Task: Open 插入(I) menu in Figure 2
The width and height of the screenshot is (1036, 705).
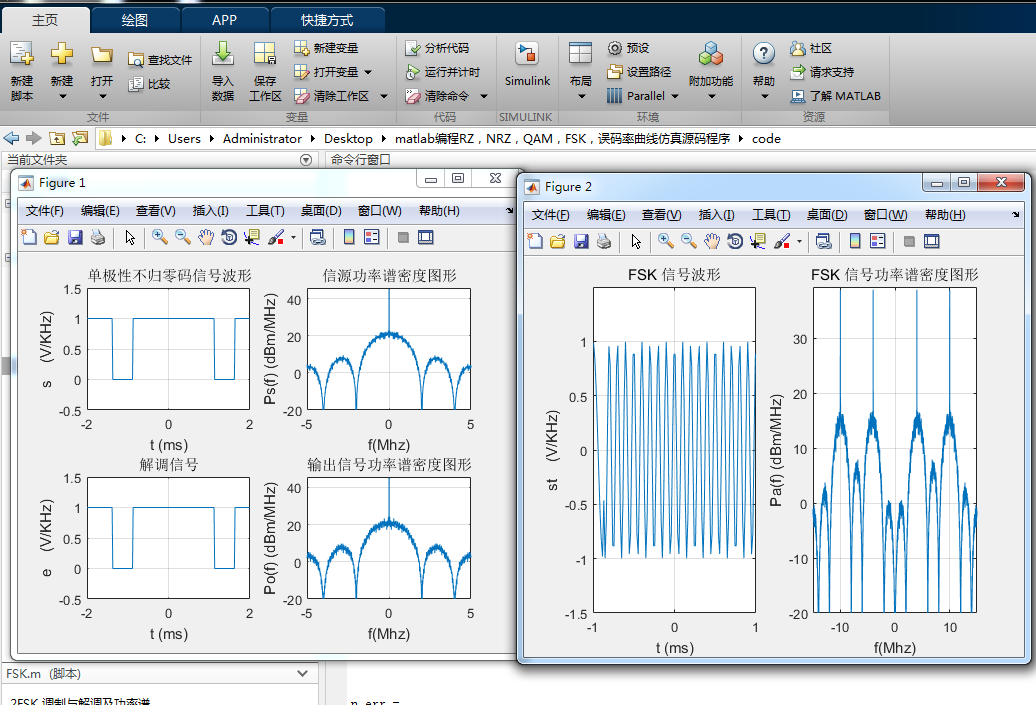Action: coord(716,215)
